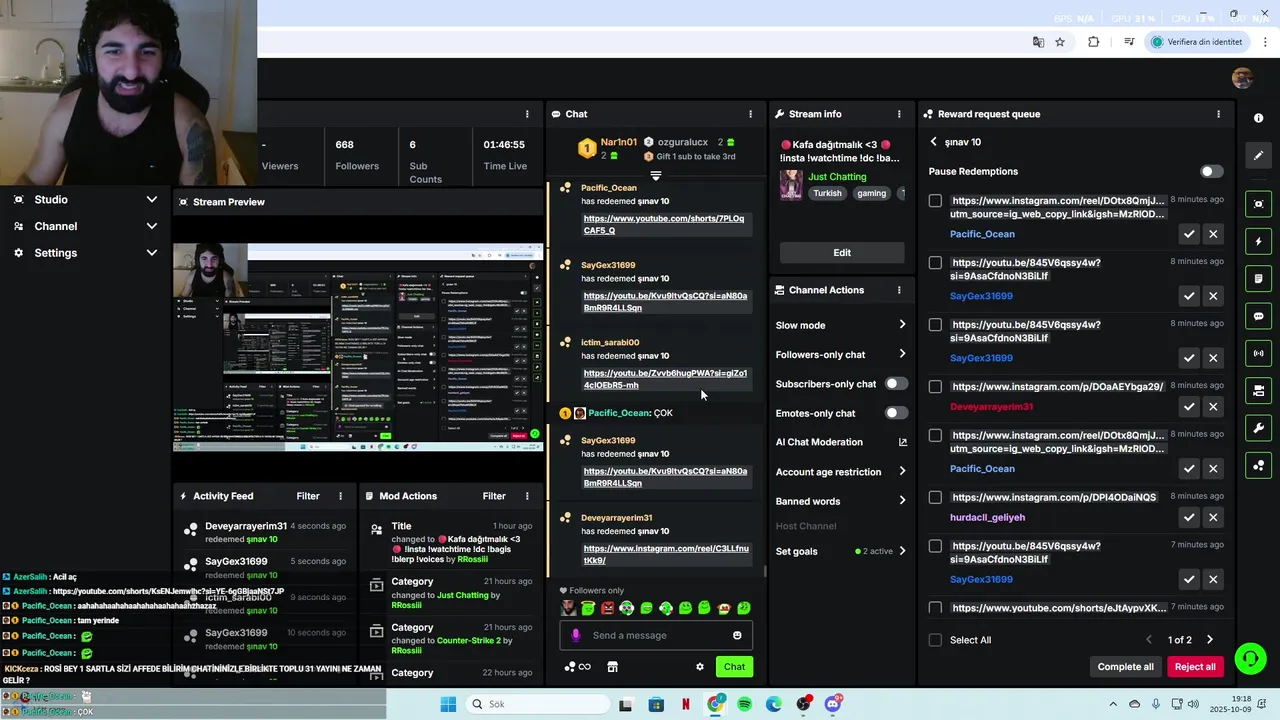Open Discord from the taskbar
Image resolution: width=1280 pixels, height=720 pixels.
(833, 704)
